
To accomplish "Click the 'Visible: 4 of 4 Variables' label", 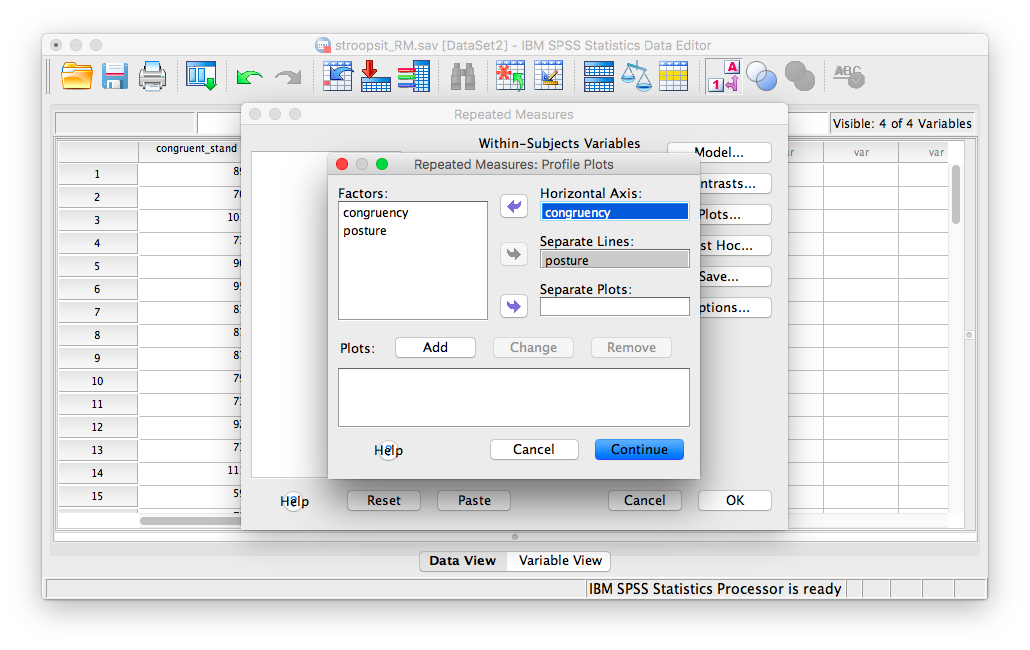I will 902,123.
